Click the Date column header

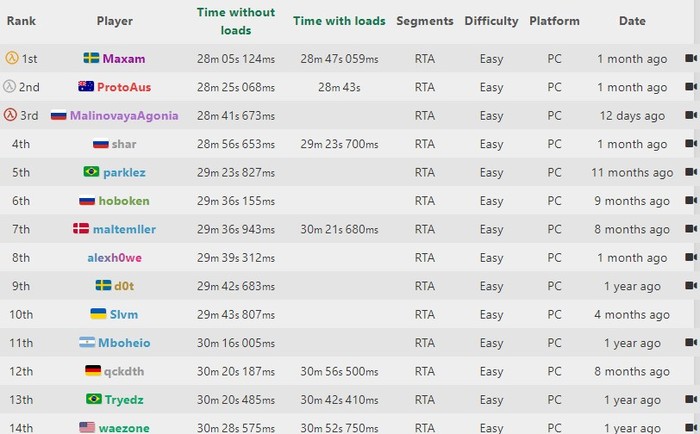pyautogui.click(x=631, y=21)
